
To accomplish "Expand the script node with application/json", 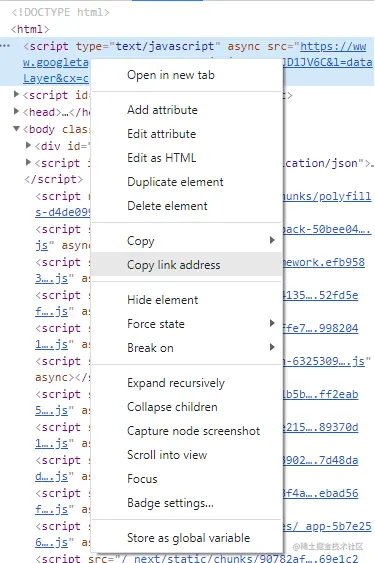I will pyautogui.click(x=28, y=162).
